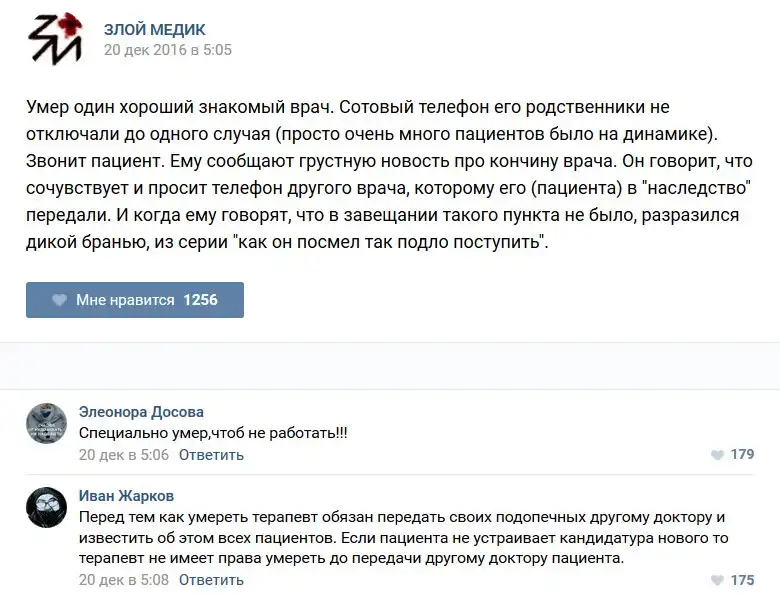Click the 175 likes count

tap(742, 580)
